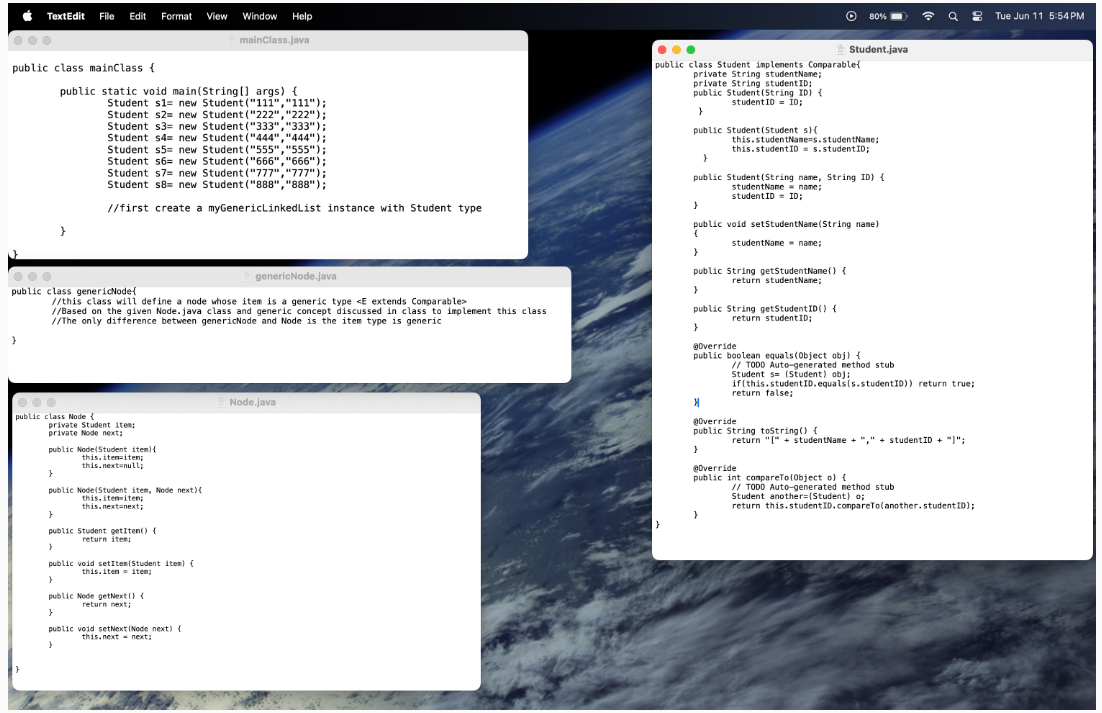
Task: Open Spotlight search from the menu bar
Action: click(x=953, y=16)
